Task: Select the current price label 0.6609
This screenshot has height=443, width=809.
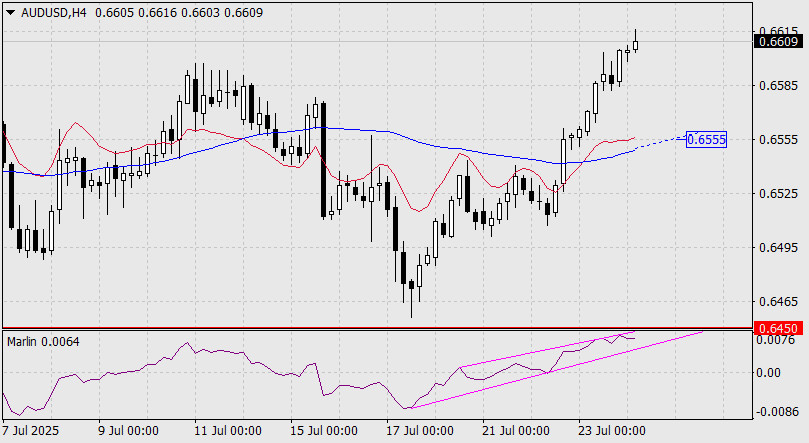Action: 778,42
